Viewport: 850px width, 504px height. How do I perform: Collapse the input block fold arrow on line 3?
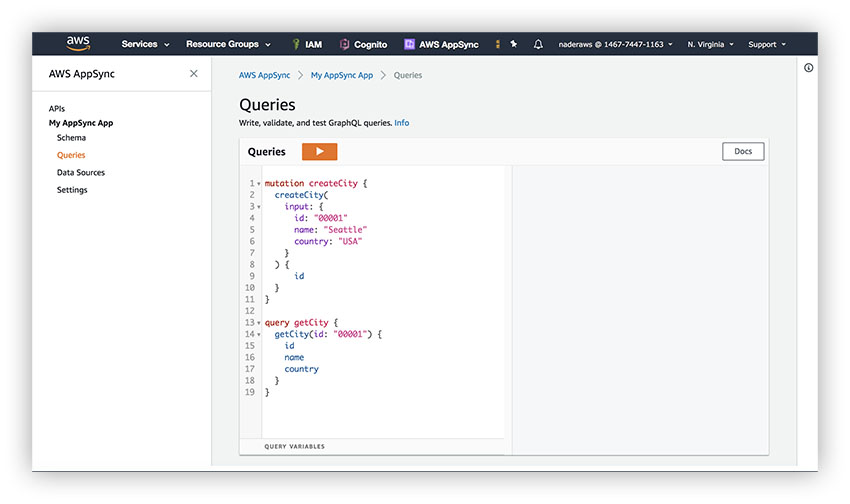pos(259,207)
